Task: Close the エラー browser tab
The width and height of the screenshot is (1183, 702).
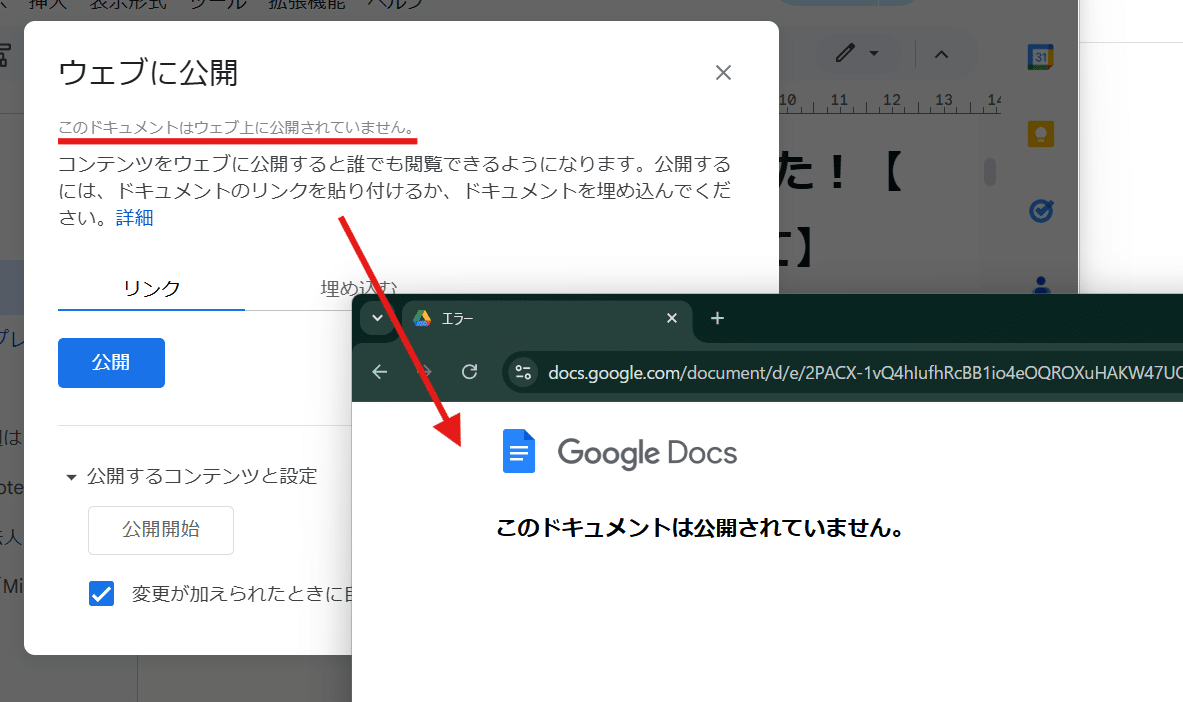Action: [671, 318]
